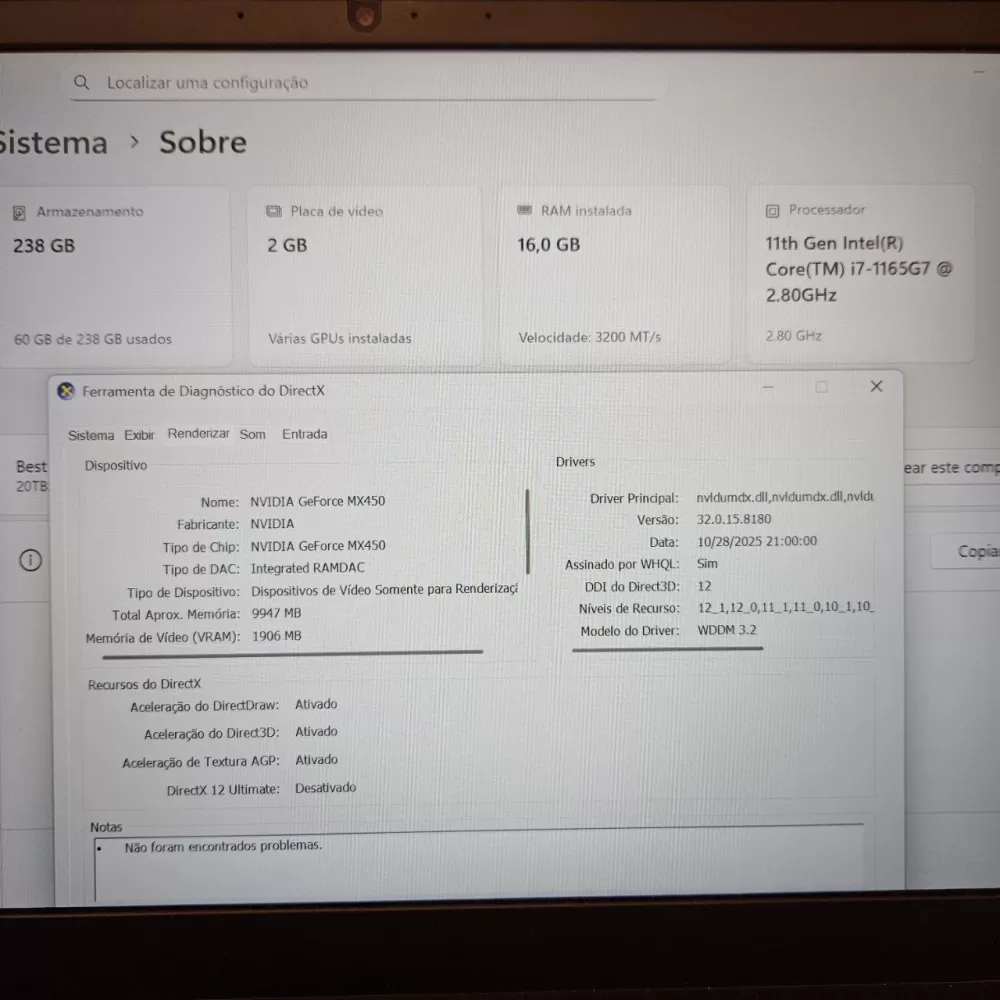Image resolution: width=1000 pixels, height=1000 pixels.
Task: Minimize the DirectX diagnostic window
Action: pyautogui.click(x=768, y=387)
